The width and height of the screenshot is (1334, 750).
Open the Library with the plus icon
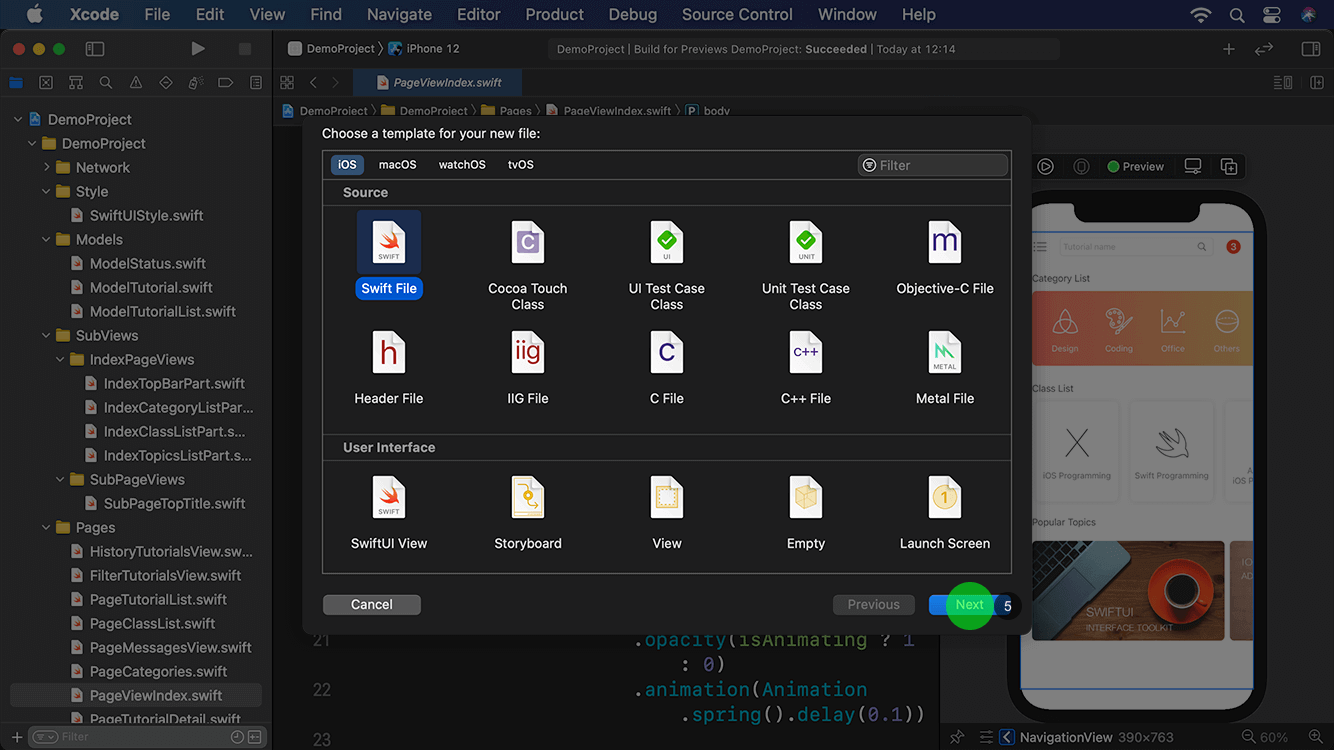point(1229,49)
